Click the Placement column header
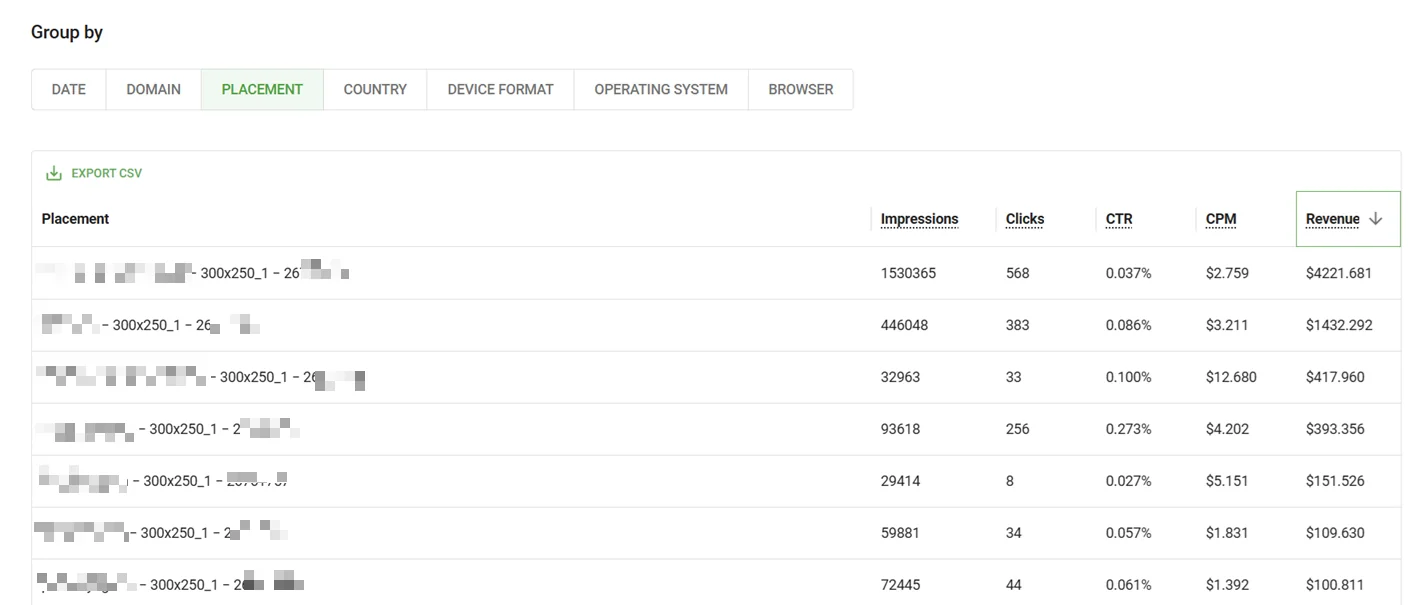This screenshot has height=605, width=1428. 75,218
